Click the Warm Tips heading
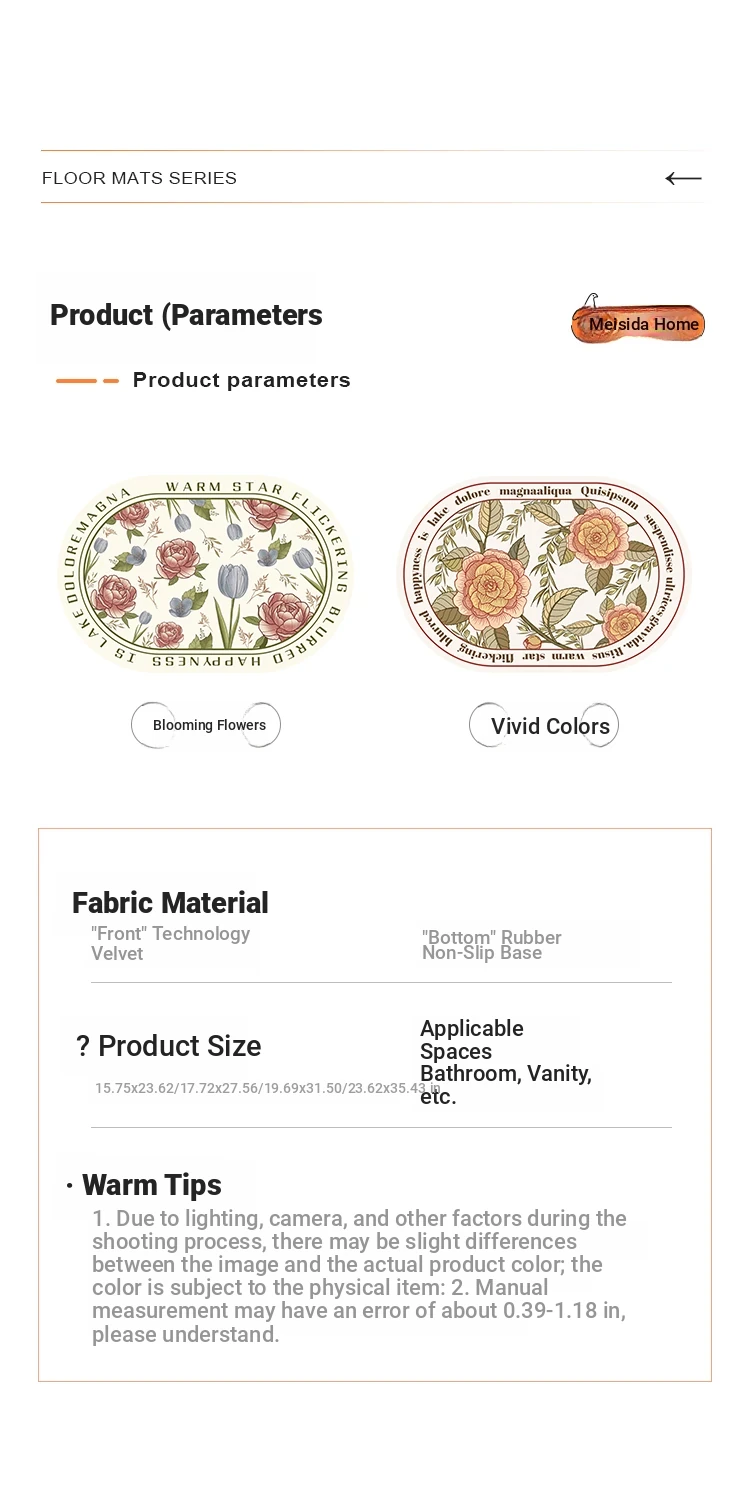The width and height of the screenshot is (750, 1495). 152,1185
